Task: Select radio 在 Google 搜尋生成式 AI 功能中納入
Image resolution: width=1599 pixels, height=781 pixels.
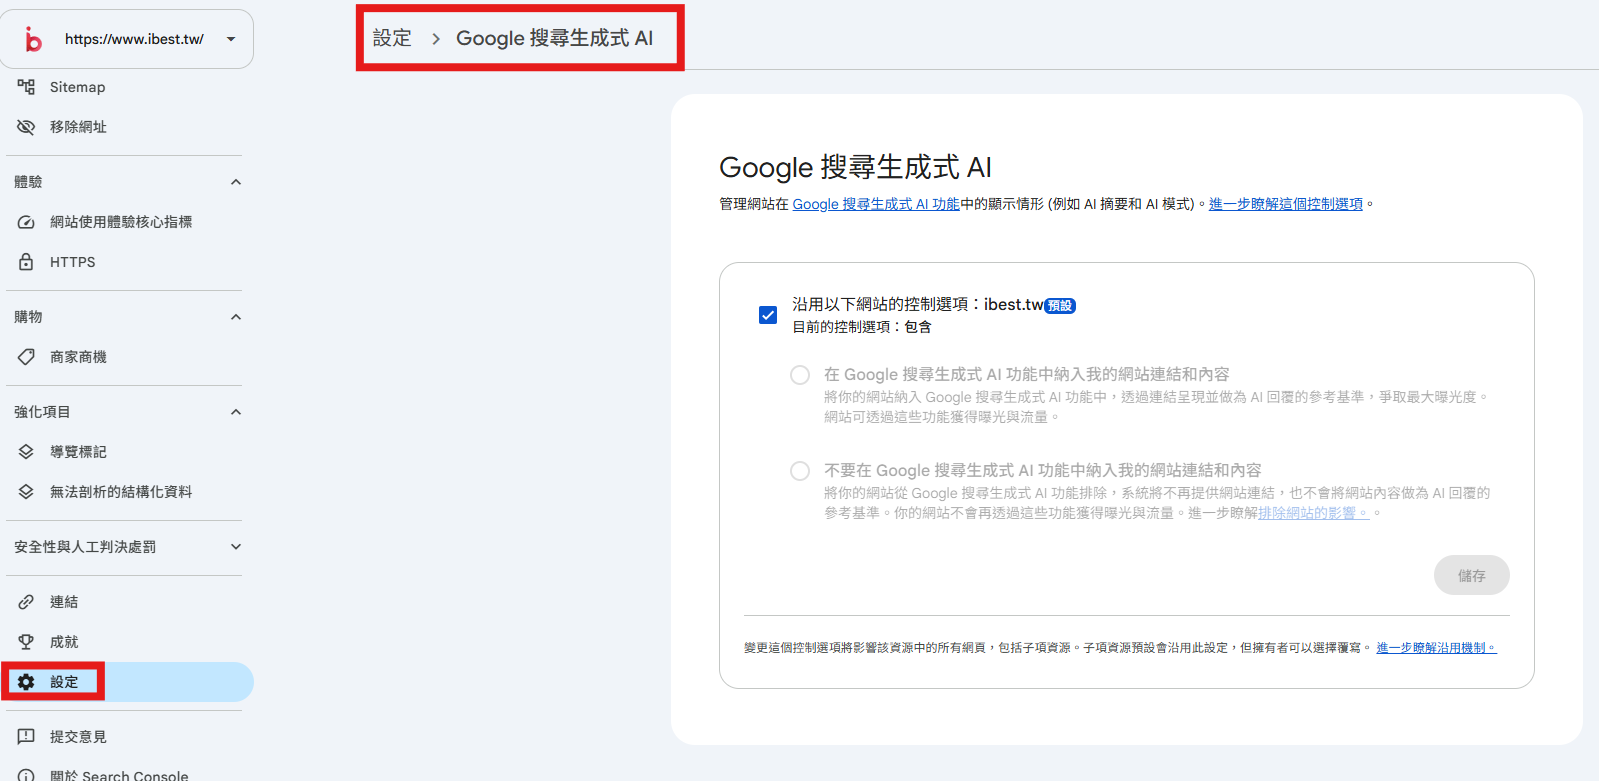Action: (800, 375)
